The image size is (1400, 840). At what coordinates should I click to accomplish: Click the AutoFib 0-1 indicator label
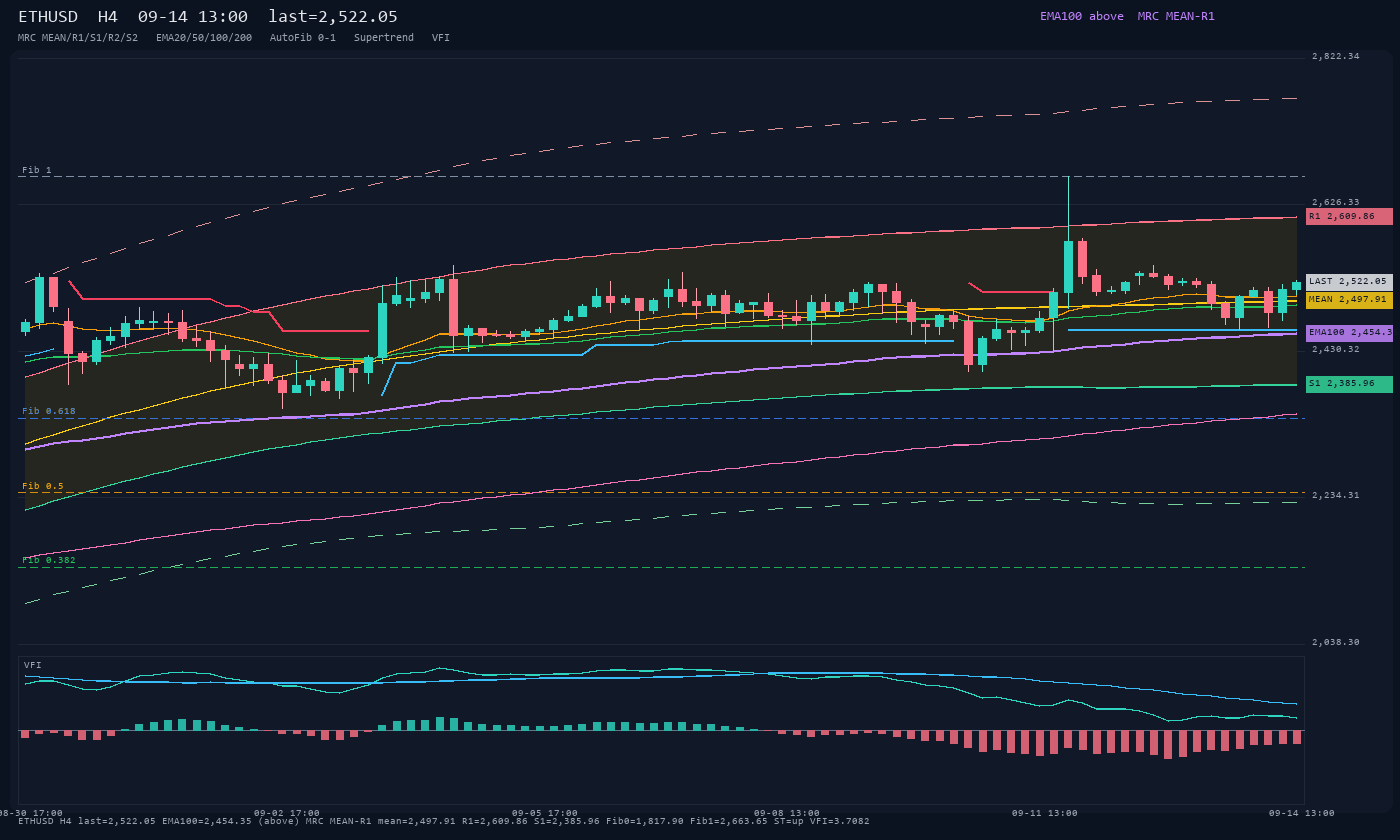(x=303, y=38)
